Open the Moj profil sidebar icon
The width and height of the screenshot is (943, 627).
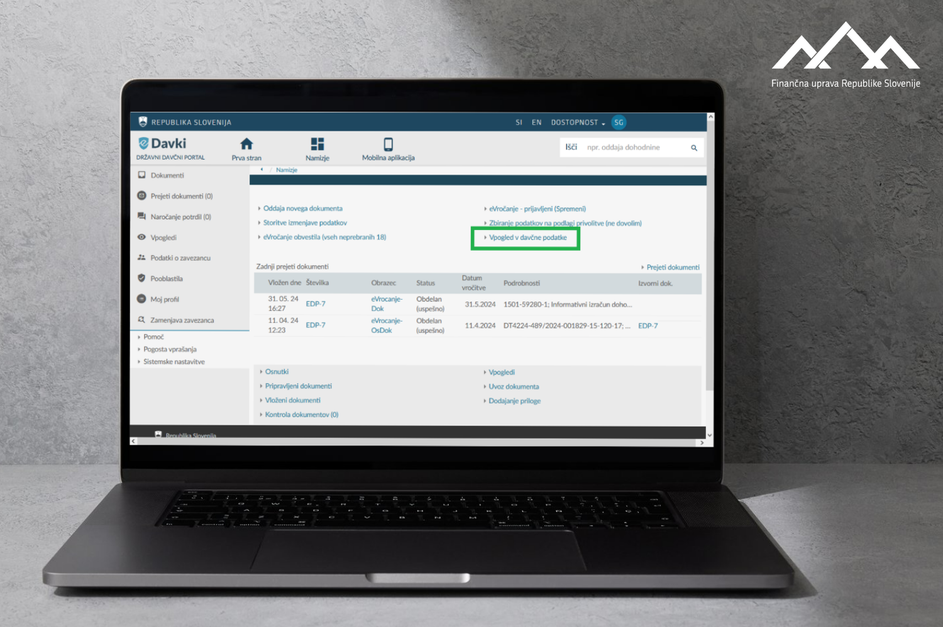click(142, 299)
